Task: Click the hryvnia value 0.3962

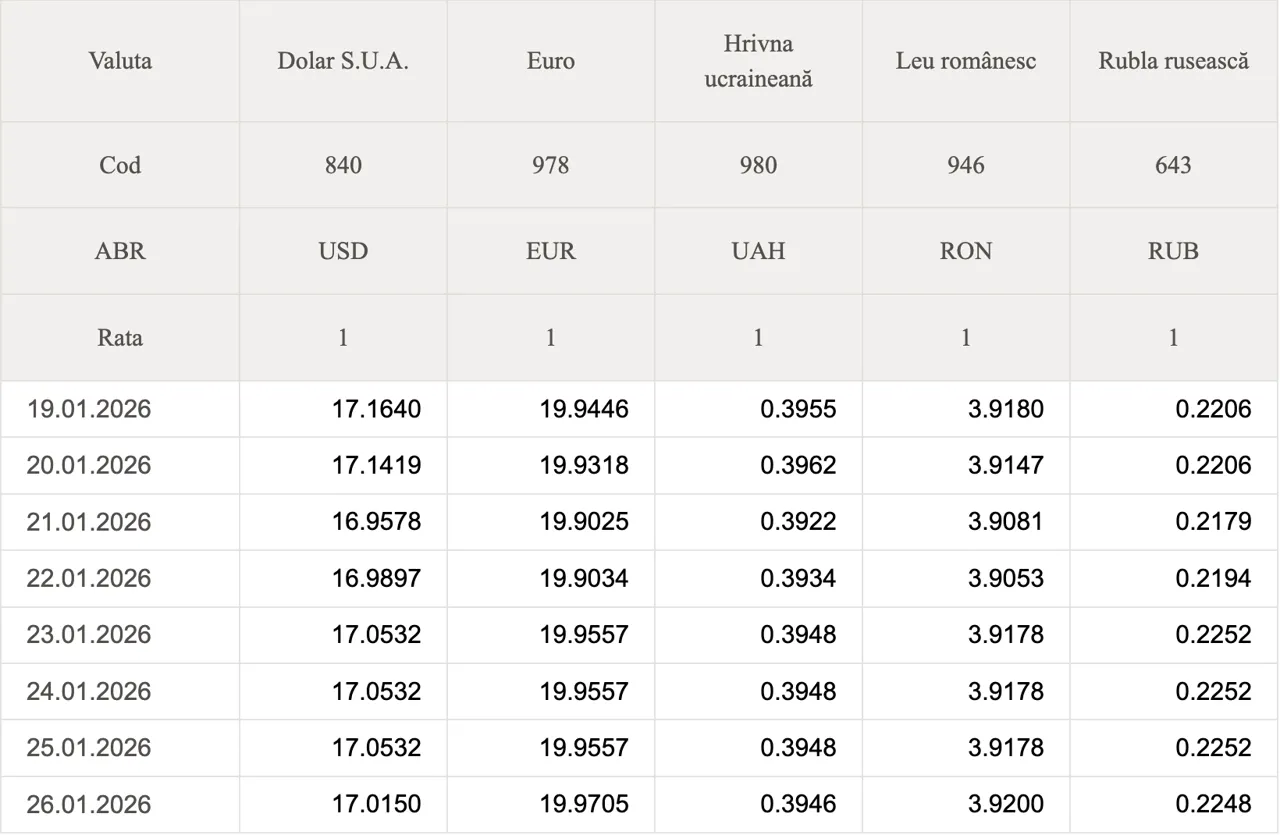Action: 798,465
